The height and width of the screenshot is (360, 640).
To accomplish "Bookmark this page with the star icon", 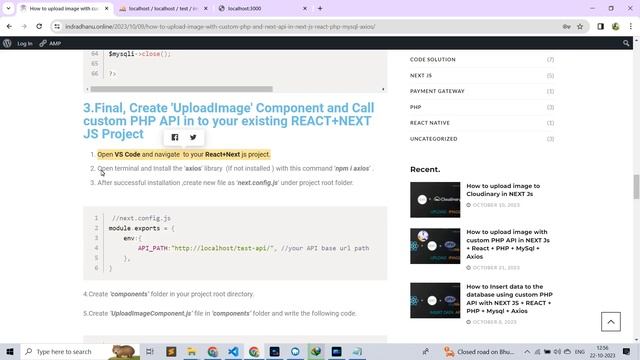I will point(580,27).
